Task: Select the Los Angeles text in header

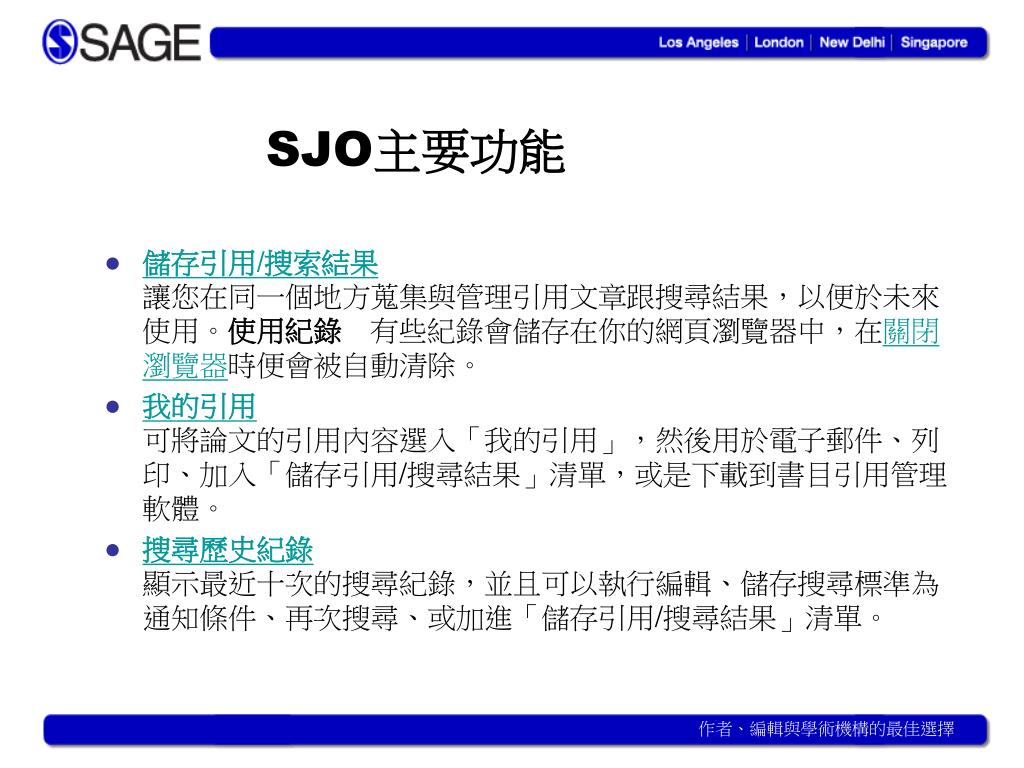Action: tap(698, 42)
